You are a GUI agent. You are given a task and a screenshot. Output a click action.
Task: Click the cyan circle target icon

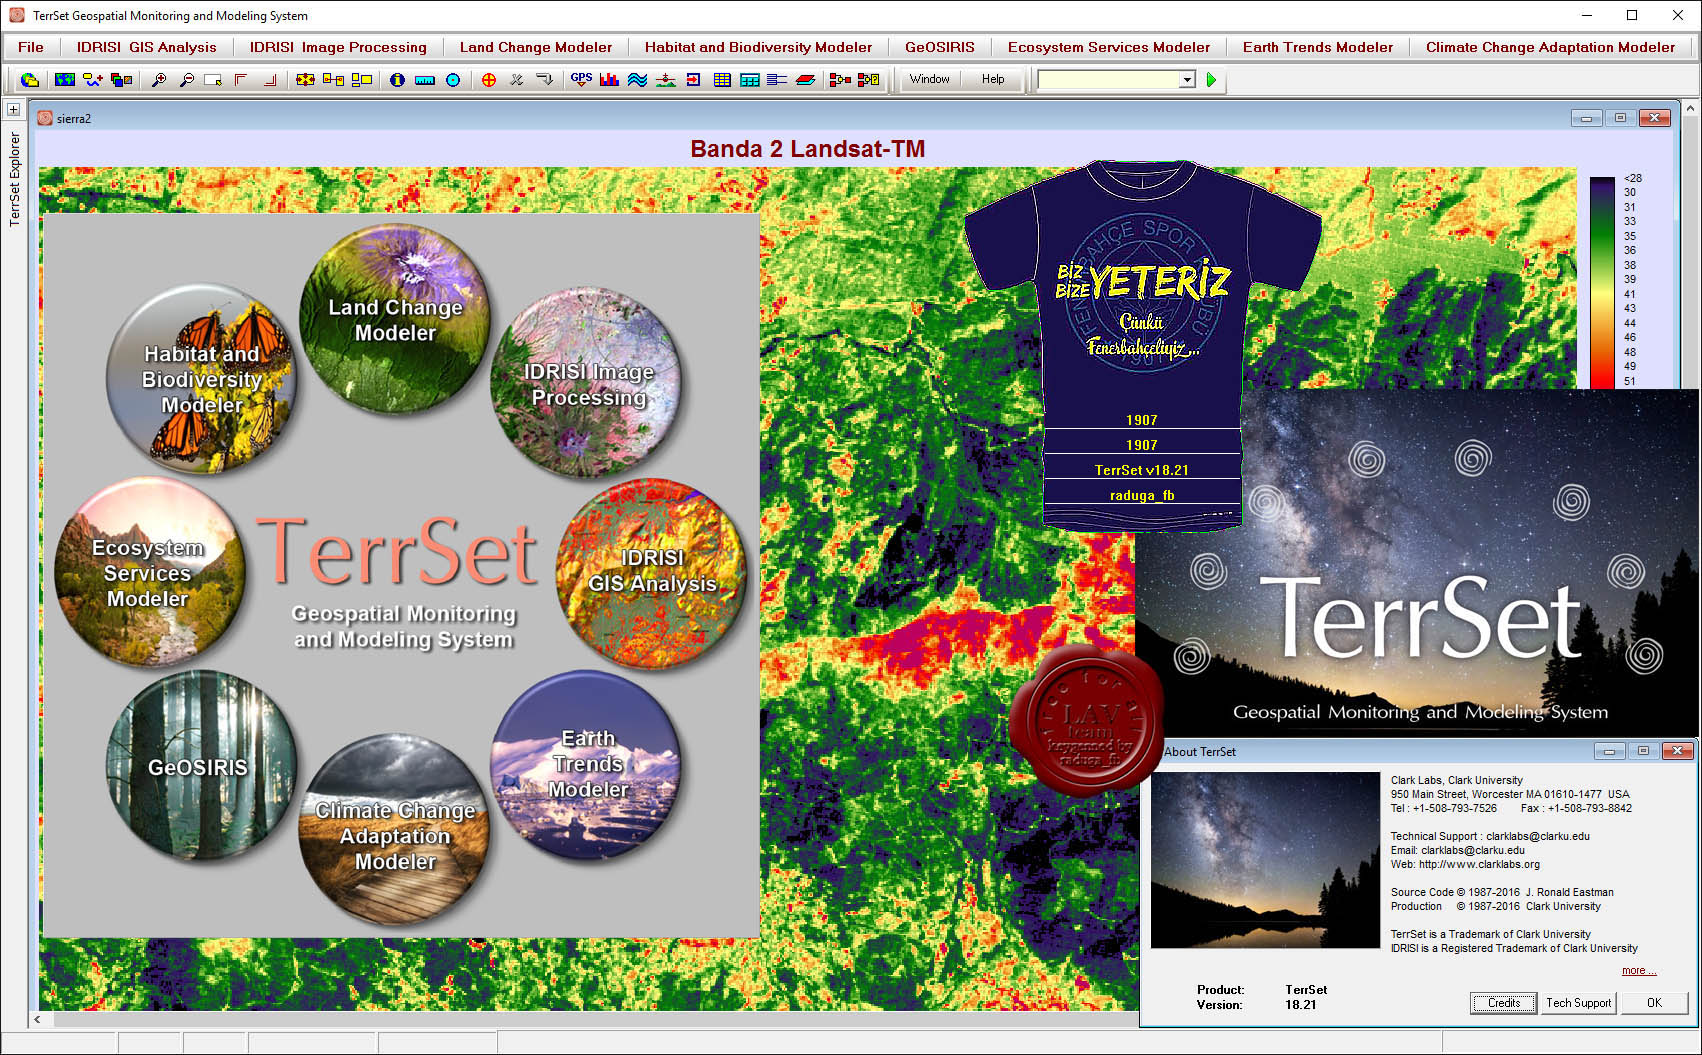[x=453, y=79]
